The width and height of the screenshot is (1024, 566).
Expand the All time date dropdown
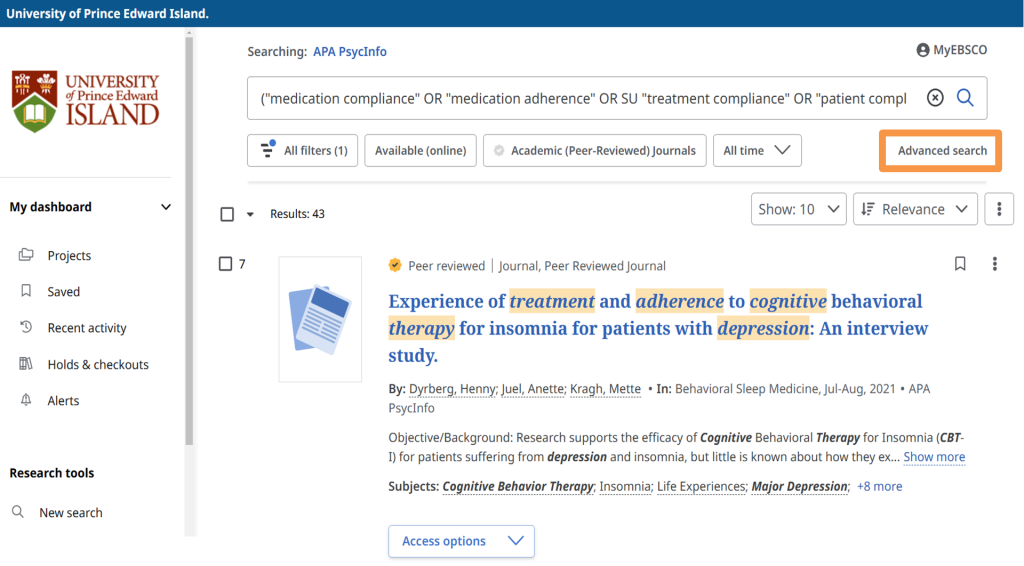point(757,151)
